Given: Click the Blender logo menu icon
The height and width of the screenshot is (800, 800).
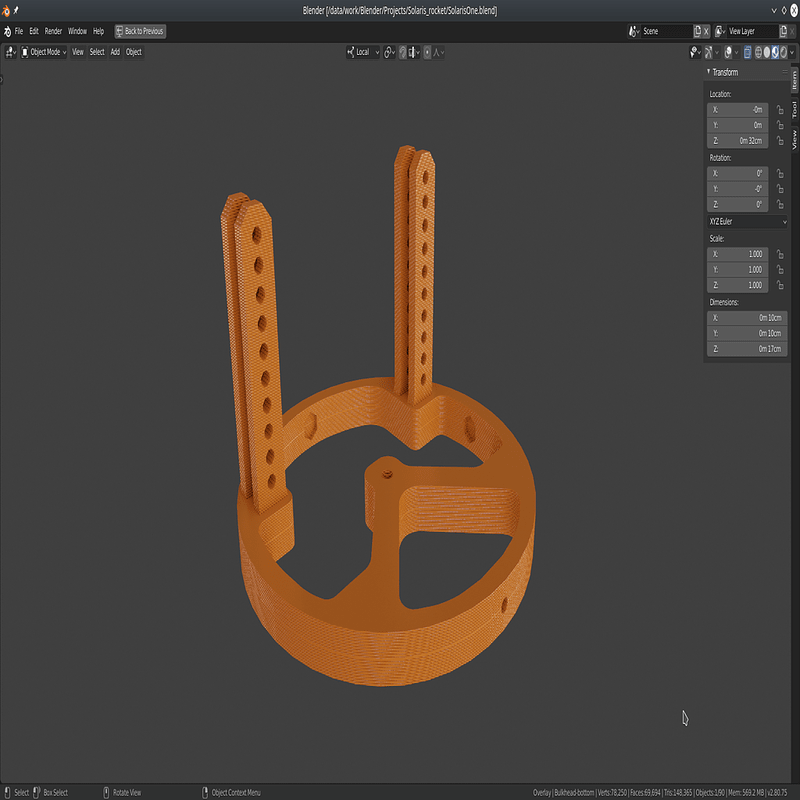Looking at the screenshot, I should point(7,32).
